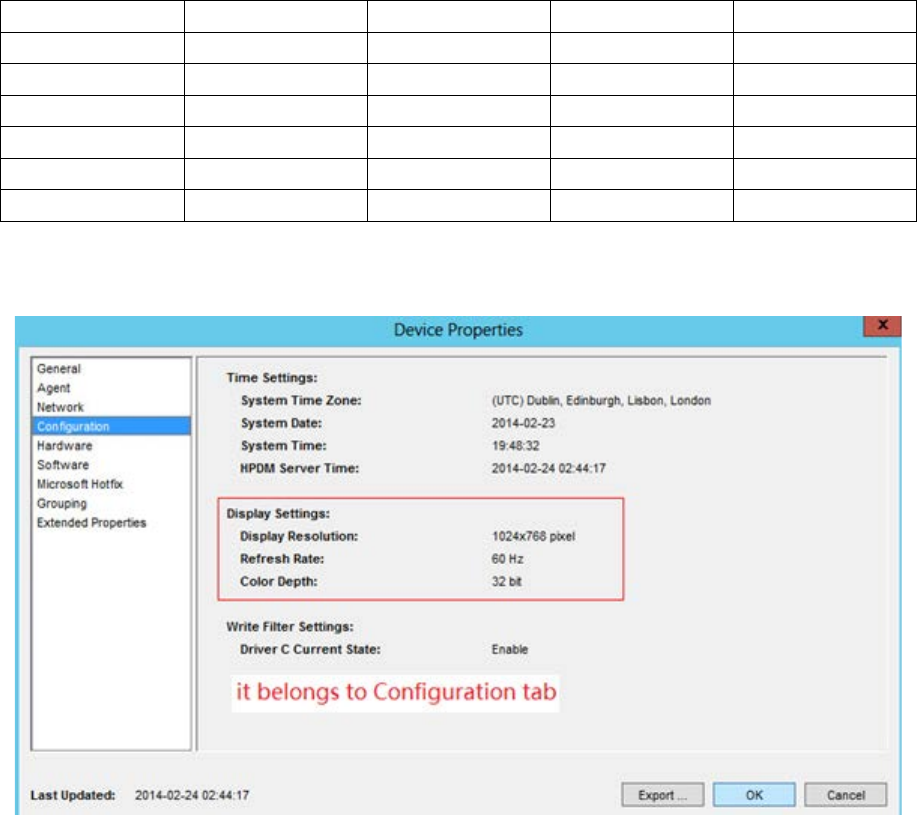Select the 60 Hz refresh rate value
This screenshot has width=917, height=815.
tap(508, 559)
